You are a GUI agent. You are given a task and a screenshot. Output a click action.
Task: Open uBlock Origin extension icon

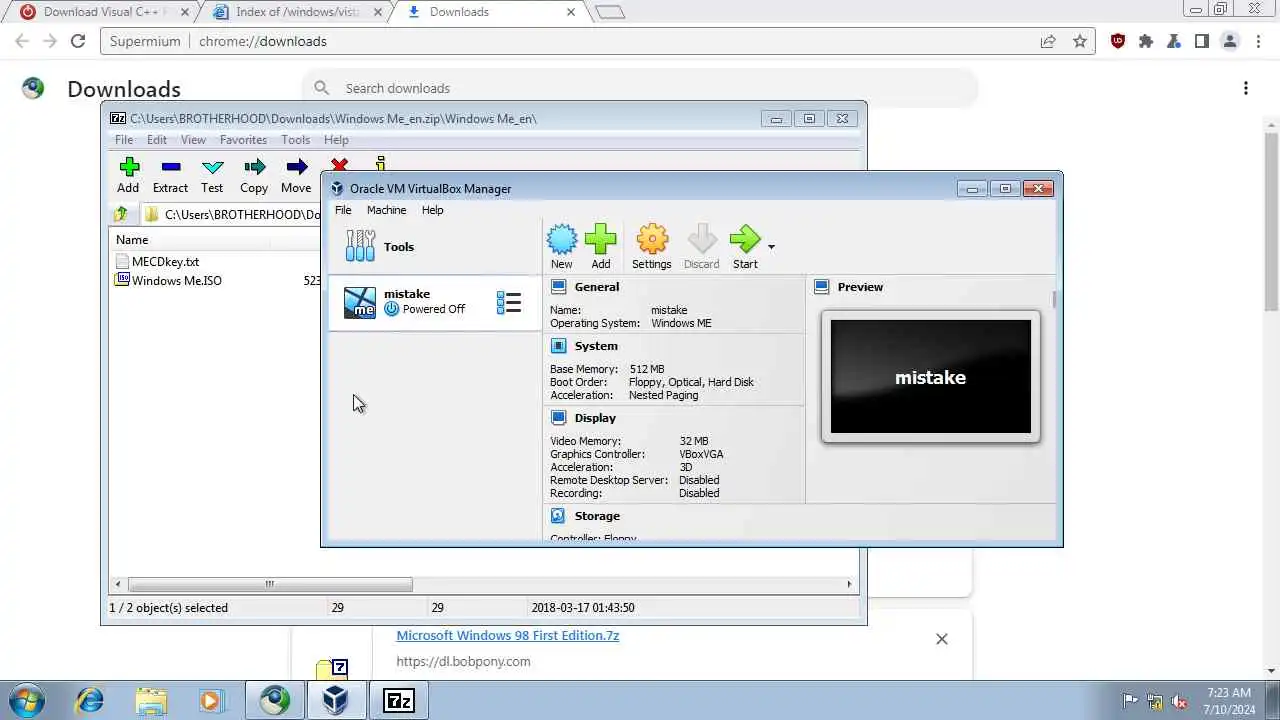pyautogui.click(x=1118, y=41)
